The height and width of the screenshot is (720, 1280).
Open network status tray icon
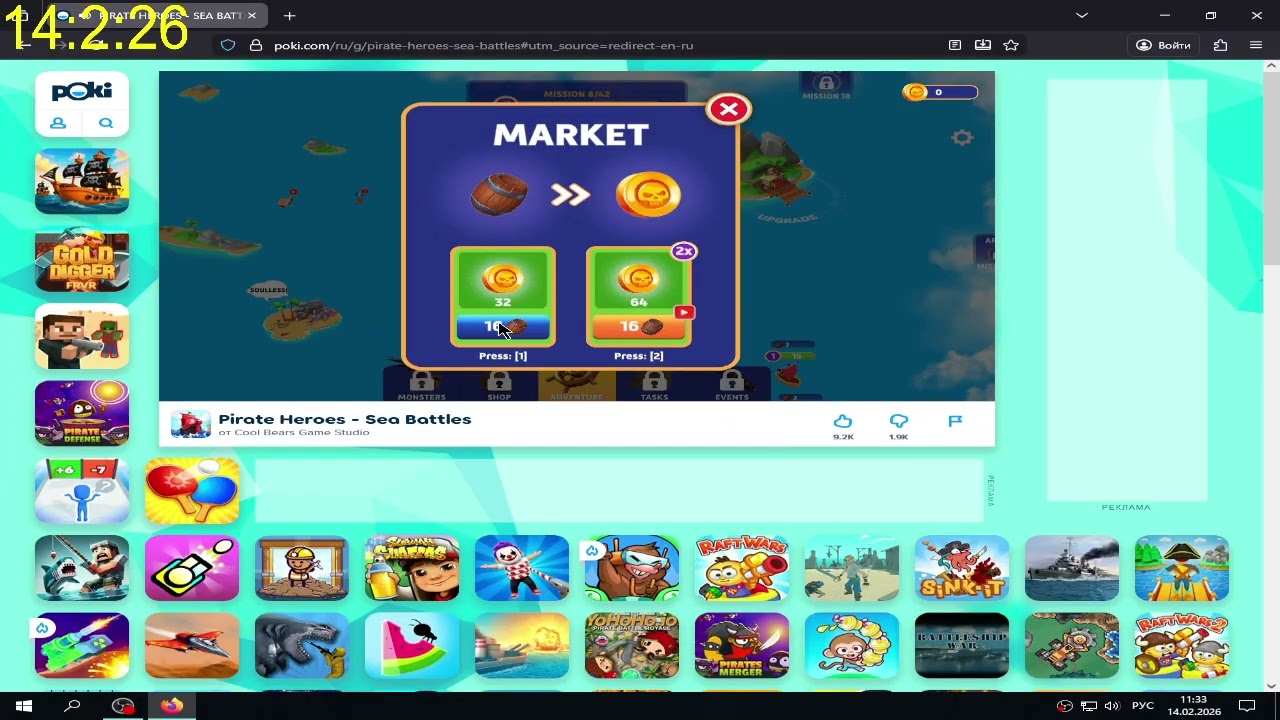tap(1089, 706)
